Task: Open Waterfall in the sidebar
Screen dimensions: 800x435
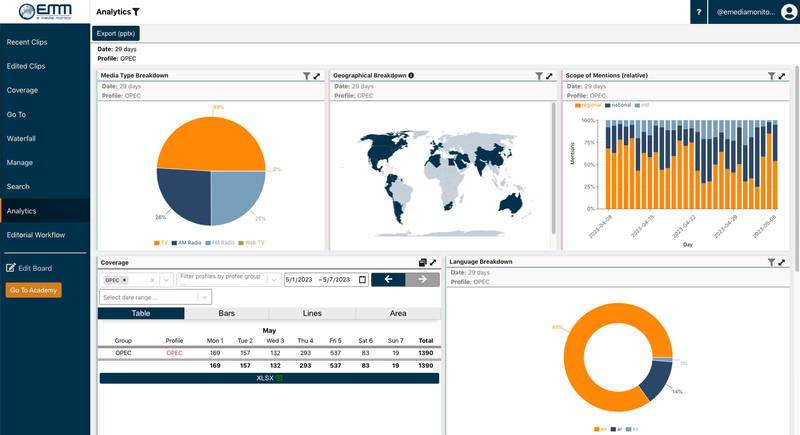Action: (21, 138)
